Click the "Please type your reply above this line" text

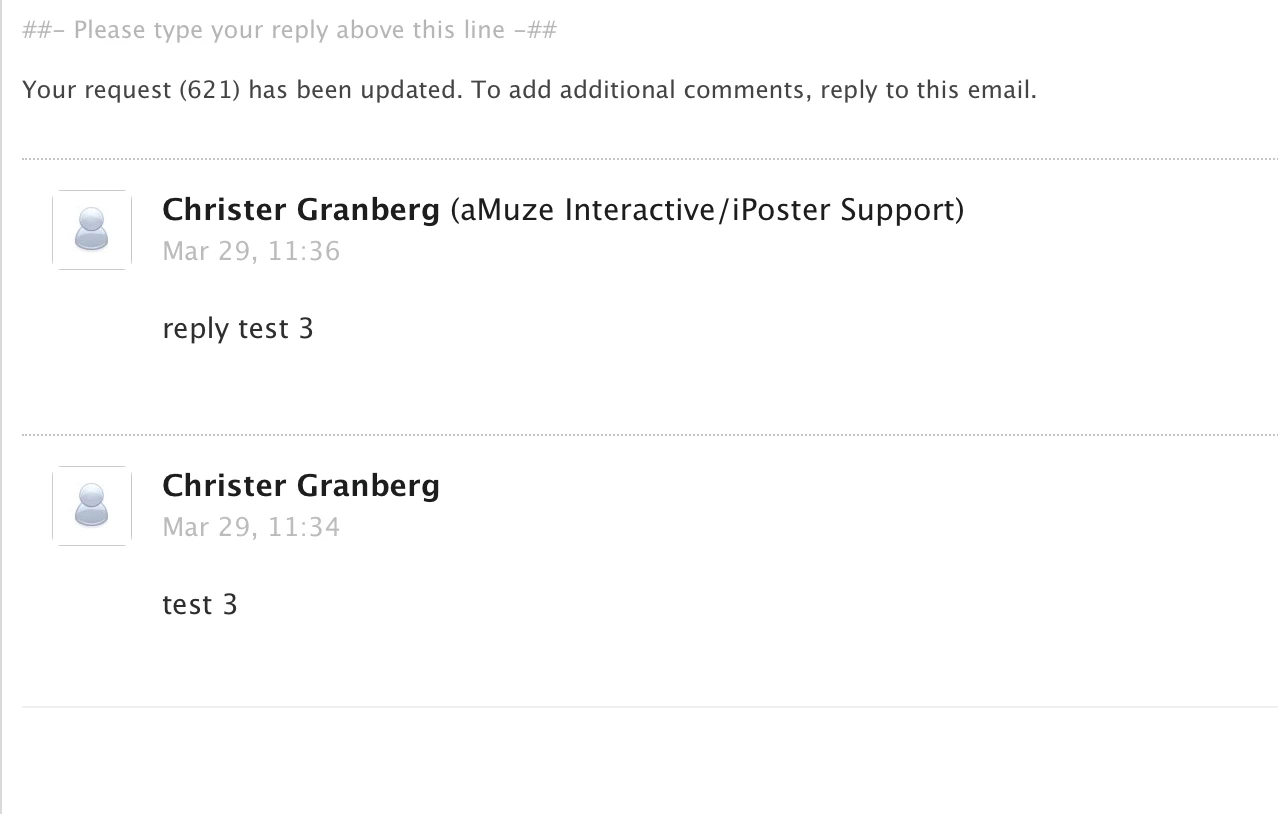click(x=290, y=30)
